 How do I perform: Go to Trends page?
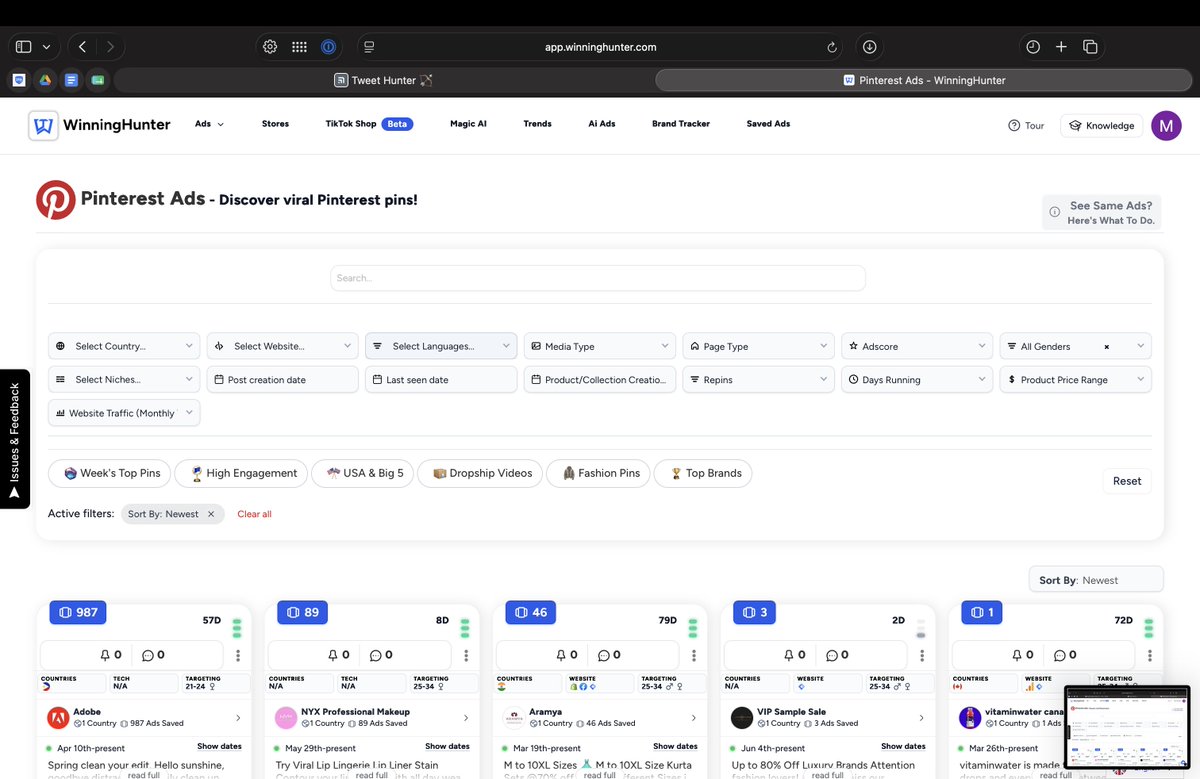coord(537,124)
